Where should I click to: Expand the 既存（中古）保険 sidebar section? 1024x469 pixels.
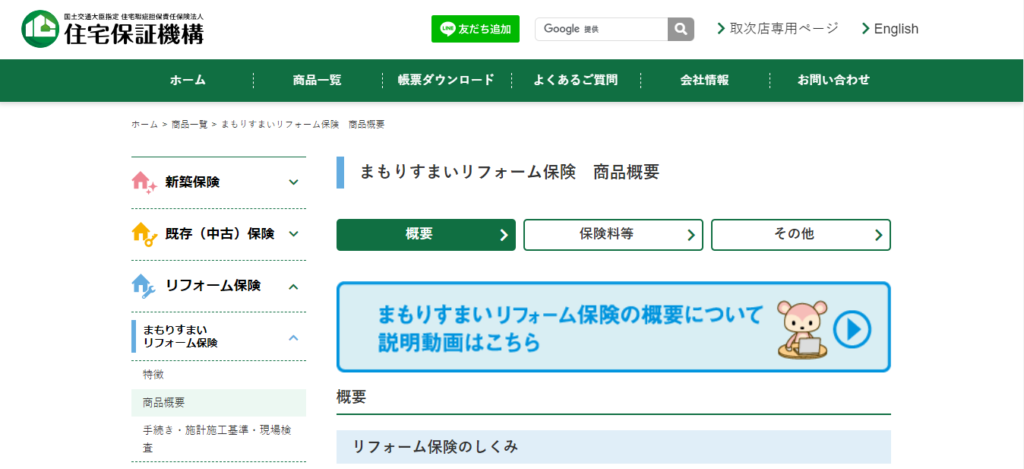(293, 234)
